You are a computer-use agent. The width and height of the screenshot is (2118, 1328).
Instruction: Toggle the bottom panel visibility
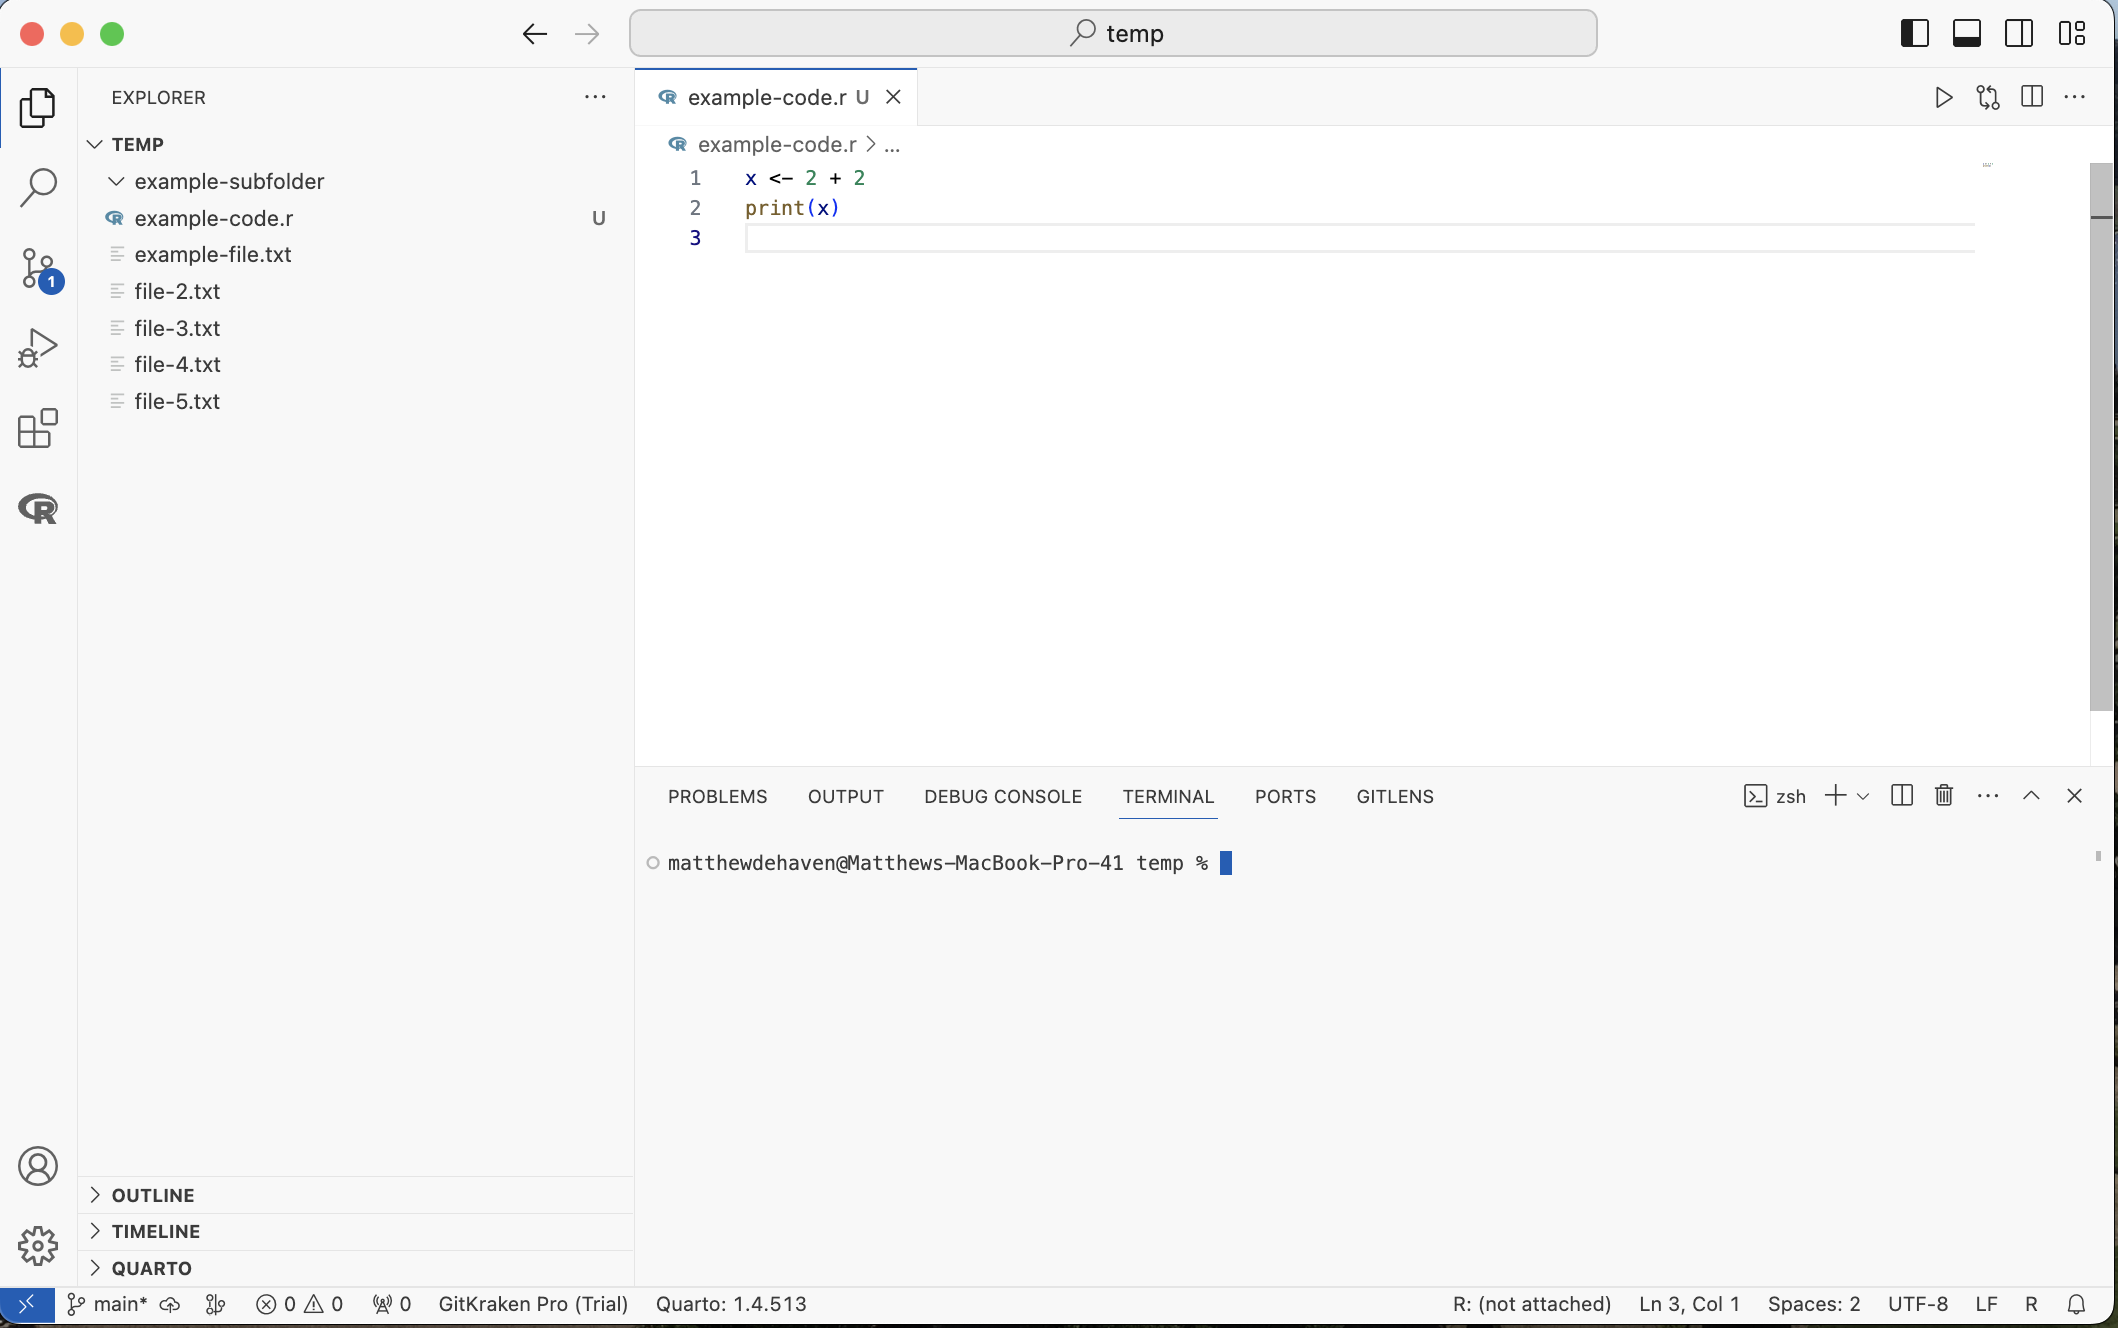click(x=1966, y=33)
